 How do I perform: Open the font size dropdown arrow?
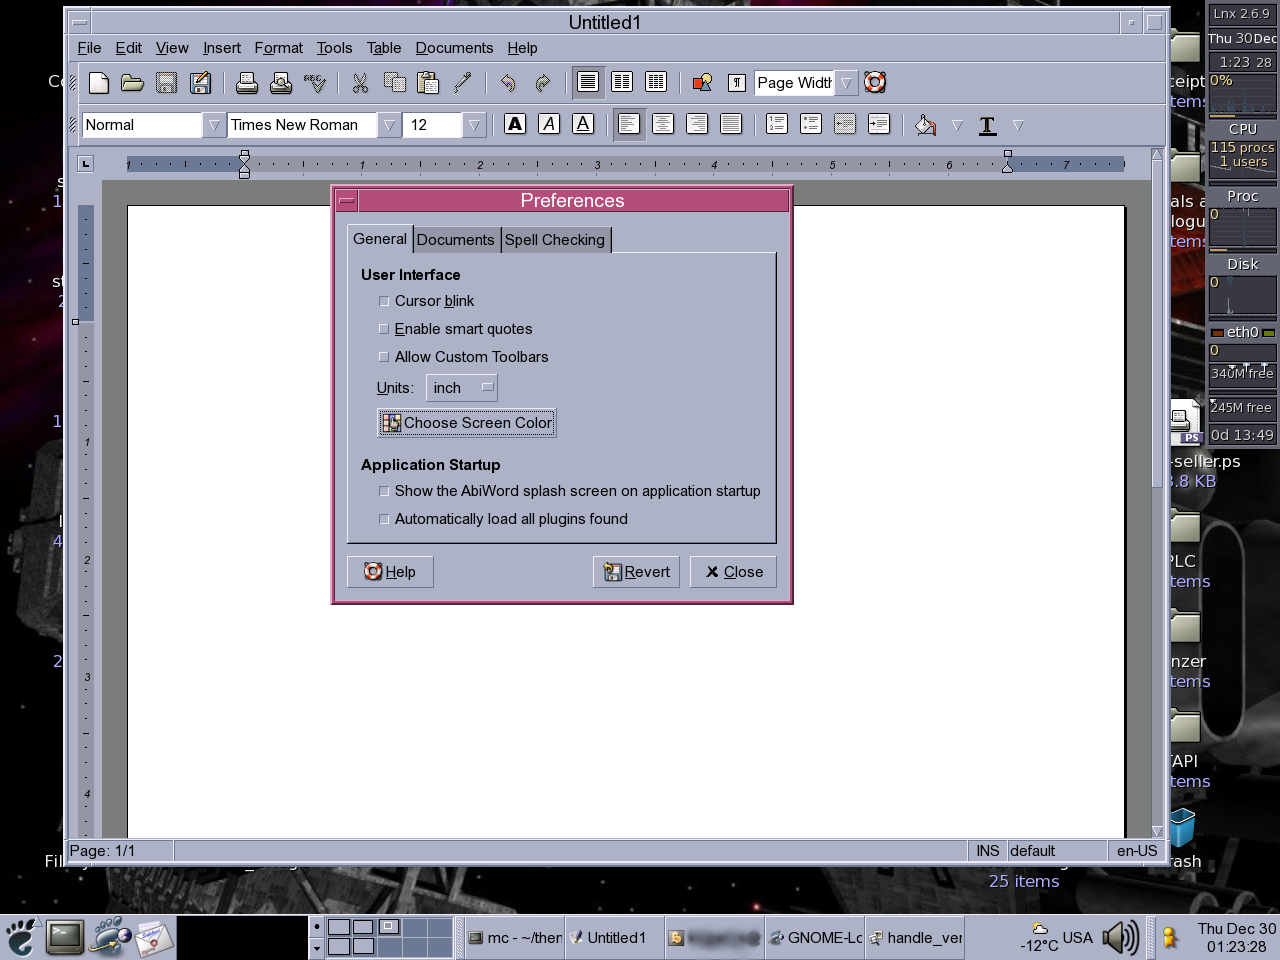(x=474, y=125)
